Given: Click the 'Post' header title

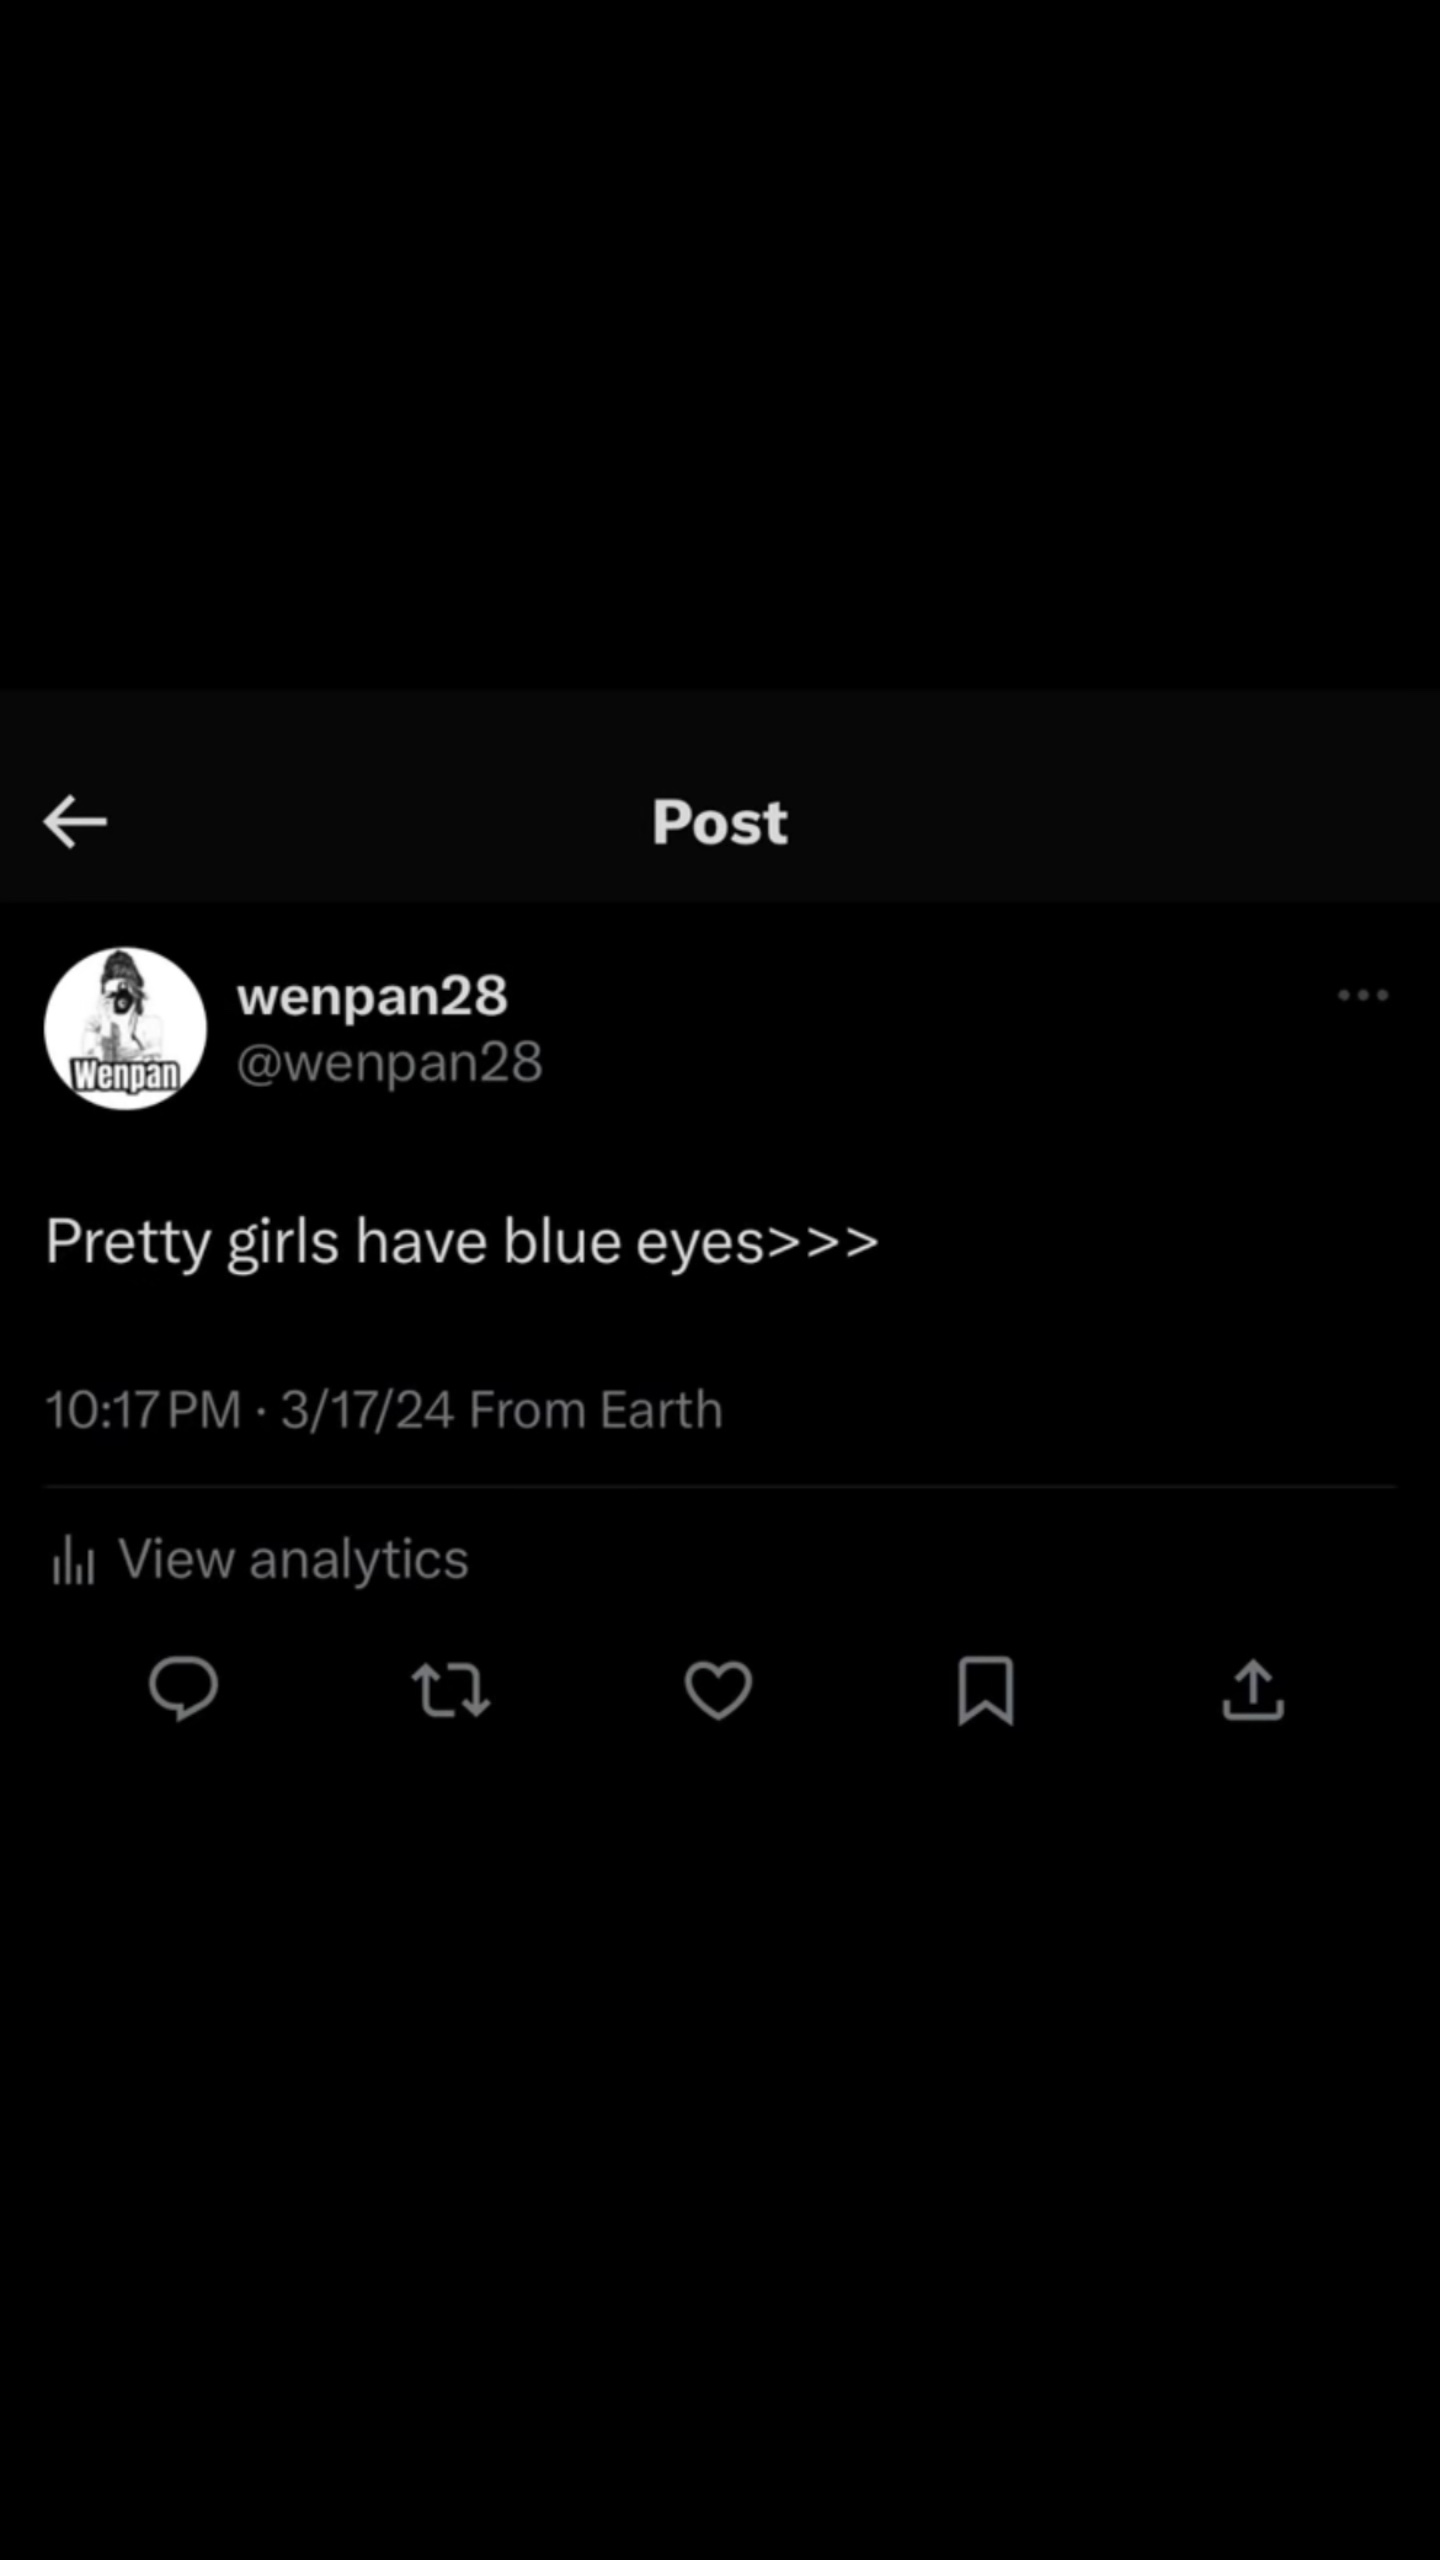Looking at the screenshot, I should (x=720, y=822).
